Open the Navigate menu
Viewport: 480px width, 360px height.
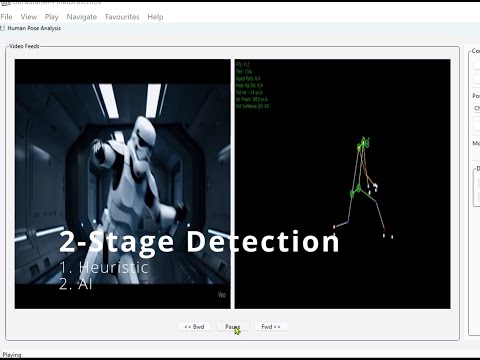[81, 17]
